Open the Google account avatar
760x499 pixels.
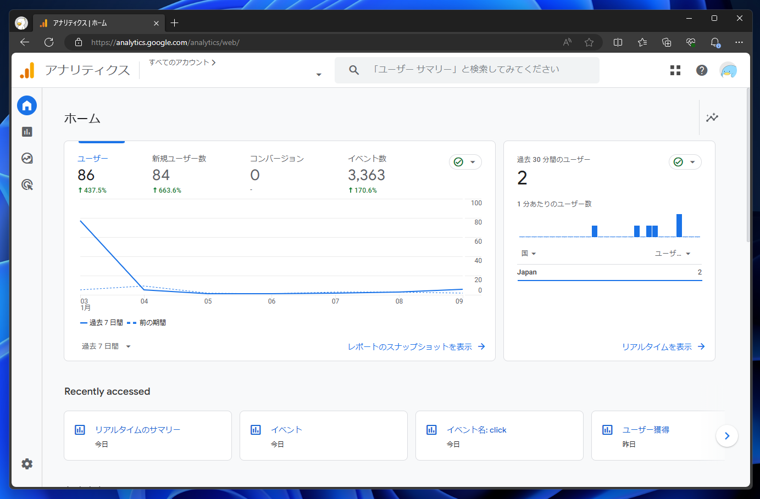click(x=728, y=70)
